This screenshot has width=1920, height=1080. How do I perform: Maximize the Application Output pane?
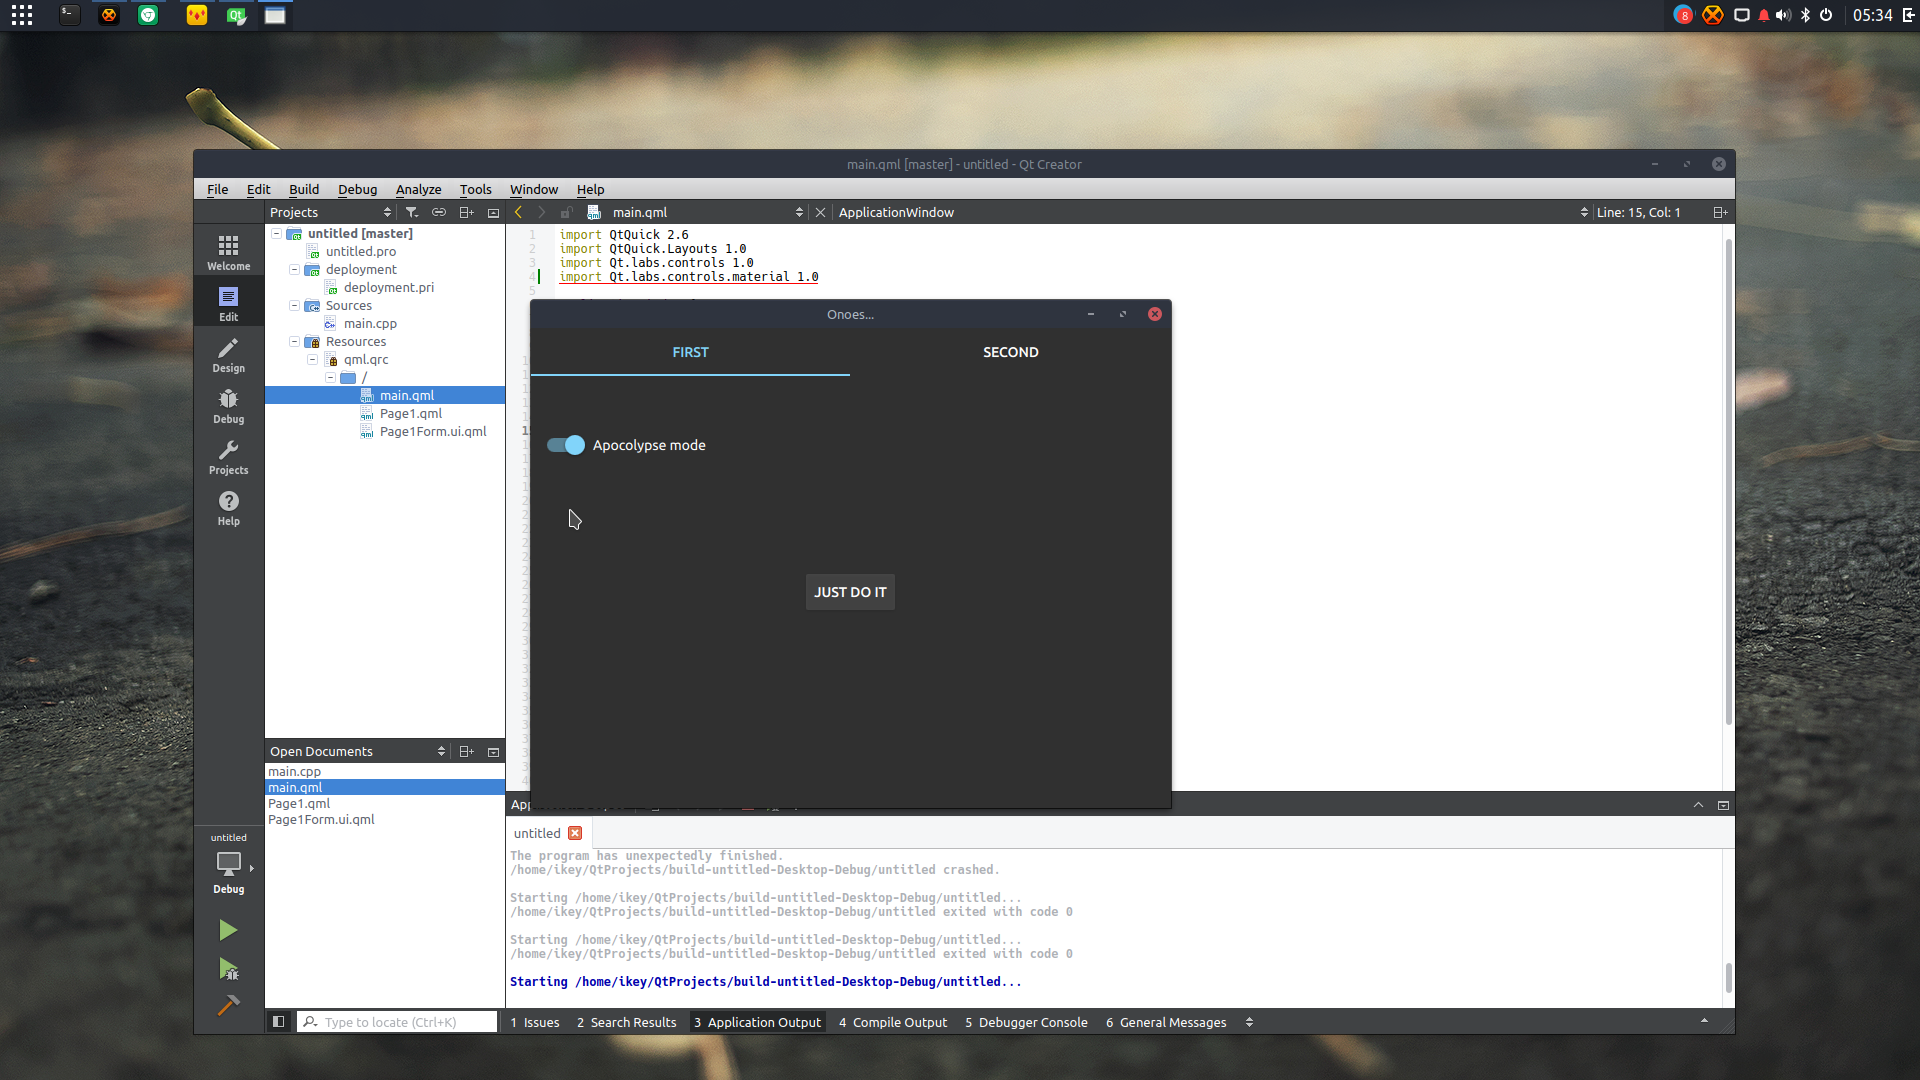tap(1698, 805)
